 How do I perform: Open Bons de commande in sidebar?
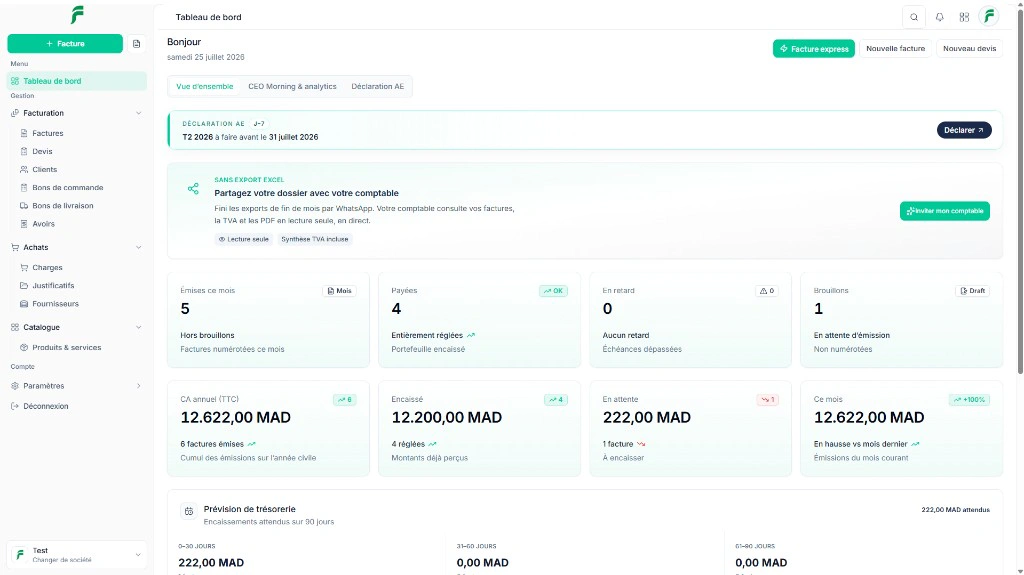68,188
